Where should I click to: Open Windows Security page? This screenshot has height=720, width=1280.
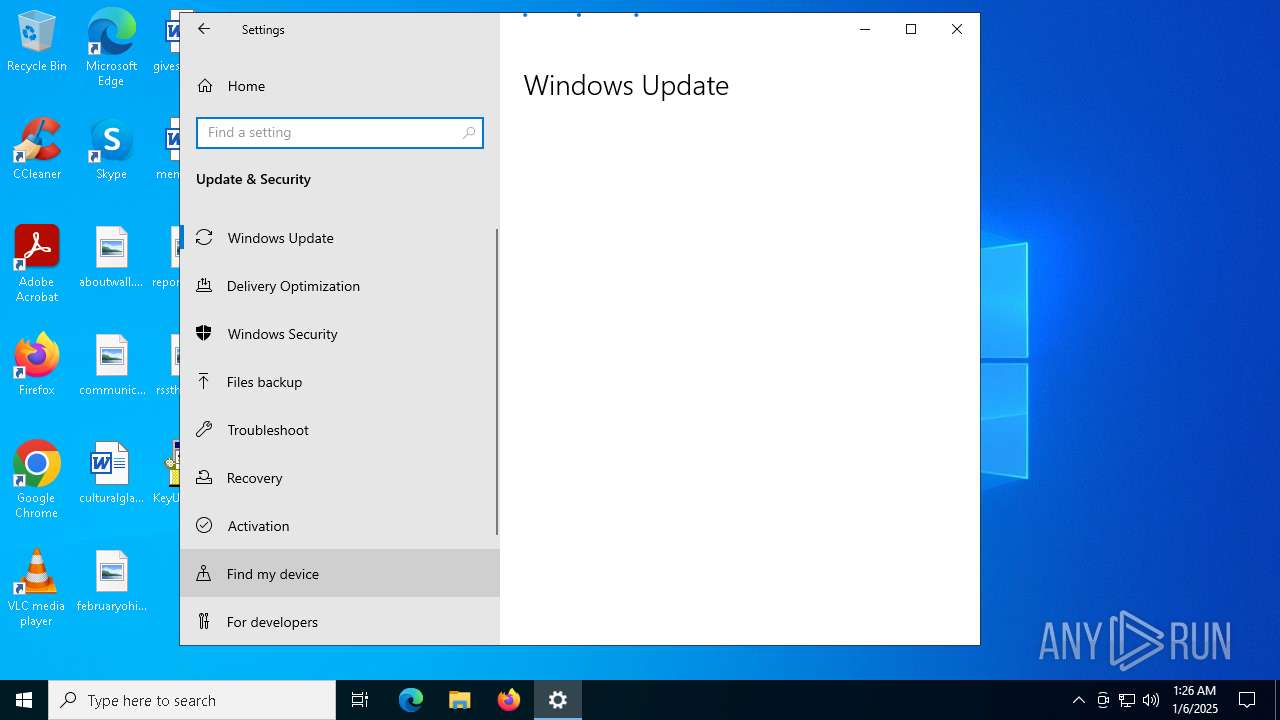coord(338,334)
